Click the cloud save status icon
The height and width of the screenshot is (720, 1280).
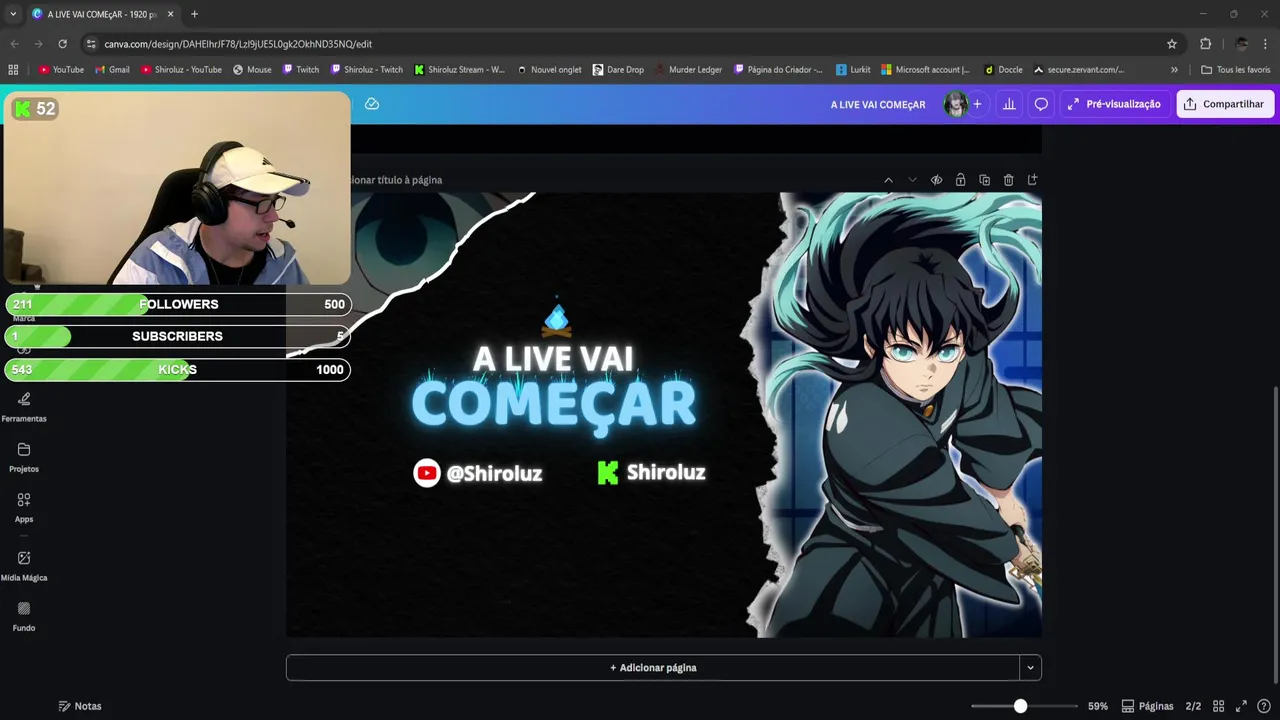click(x=372, y=104)
